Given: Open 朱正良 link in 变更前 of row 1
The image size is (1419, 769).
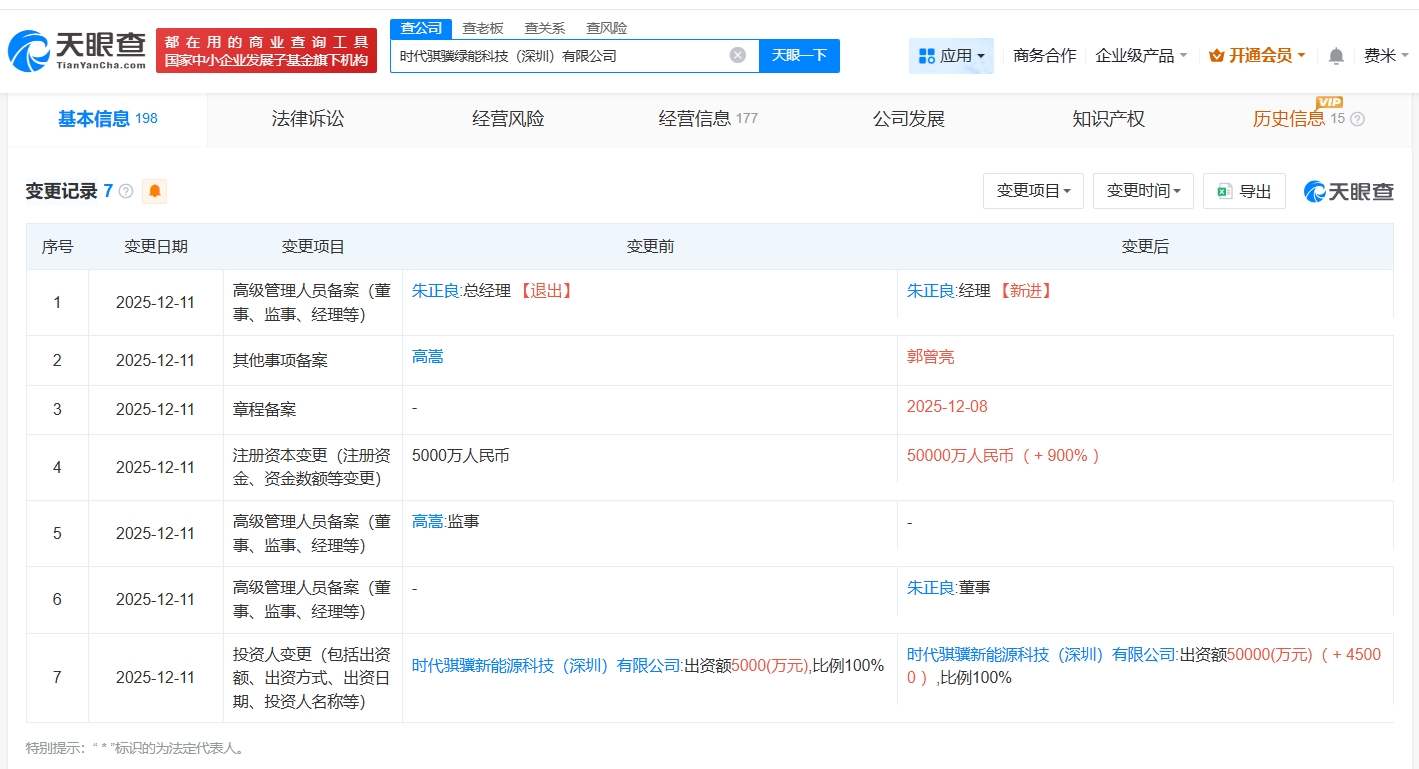Looking at the screenshot, I should (x=435, y=291).
